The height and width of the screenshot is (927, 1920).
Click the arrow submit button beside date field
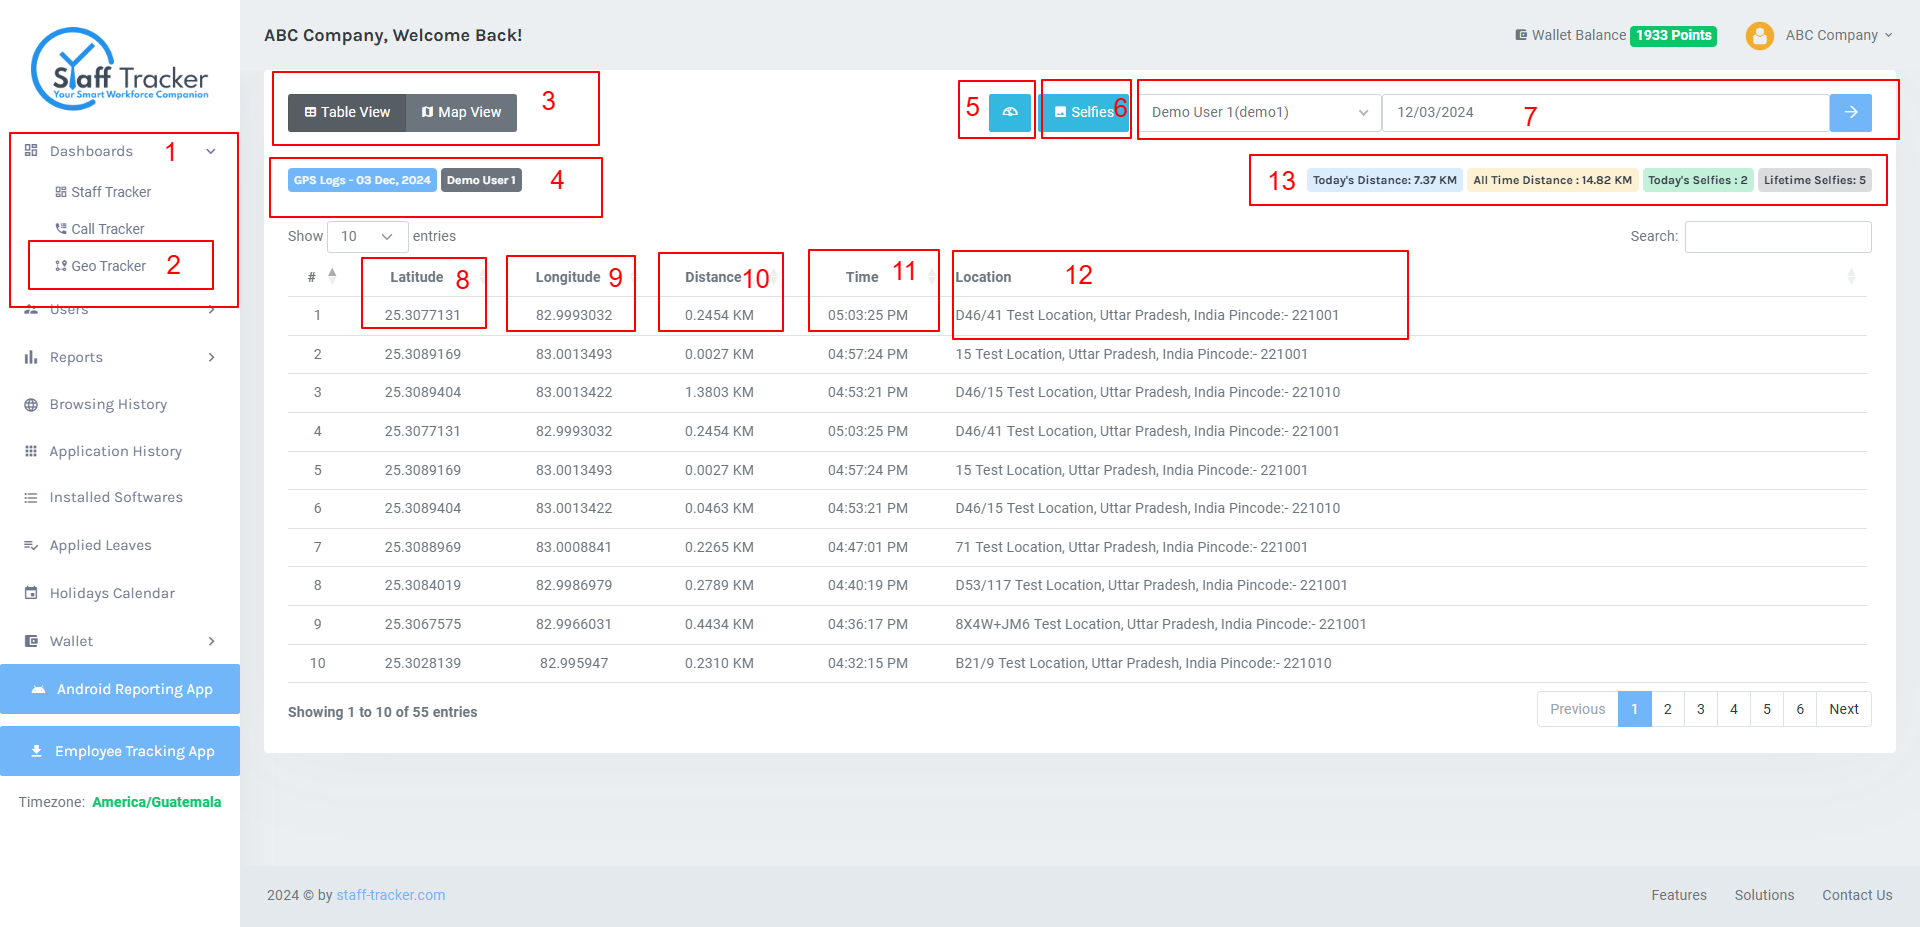pyautogui.click(x=1850, y=113)
